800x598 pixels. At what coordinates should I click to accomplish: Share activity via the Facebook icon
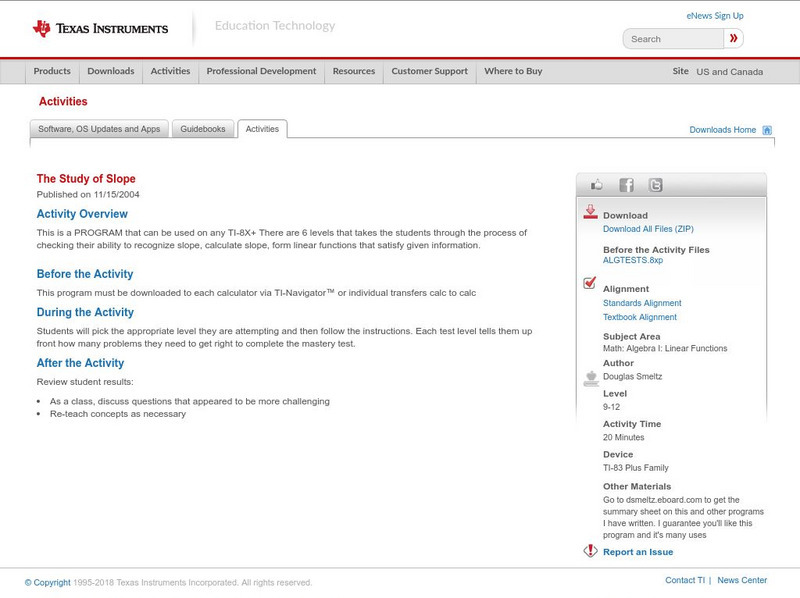626,185
